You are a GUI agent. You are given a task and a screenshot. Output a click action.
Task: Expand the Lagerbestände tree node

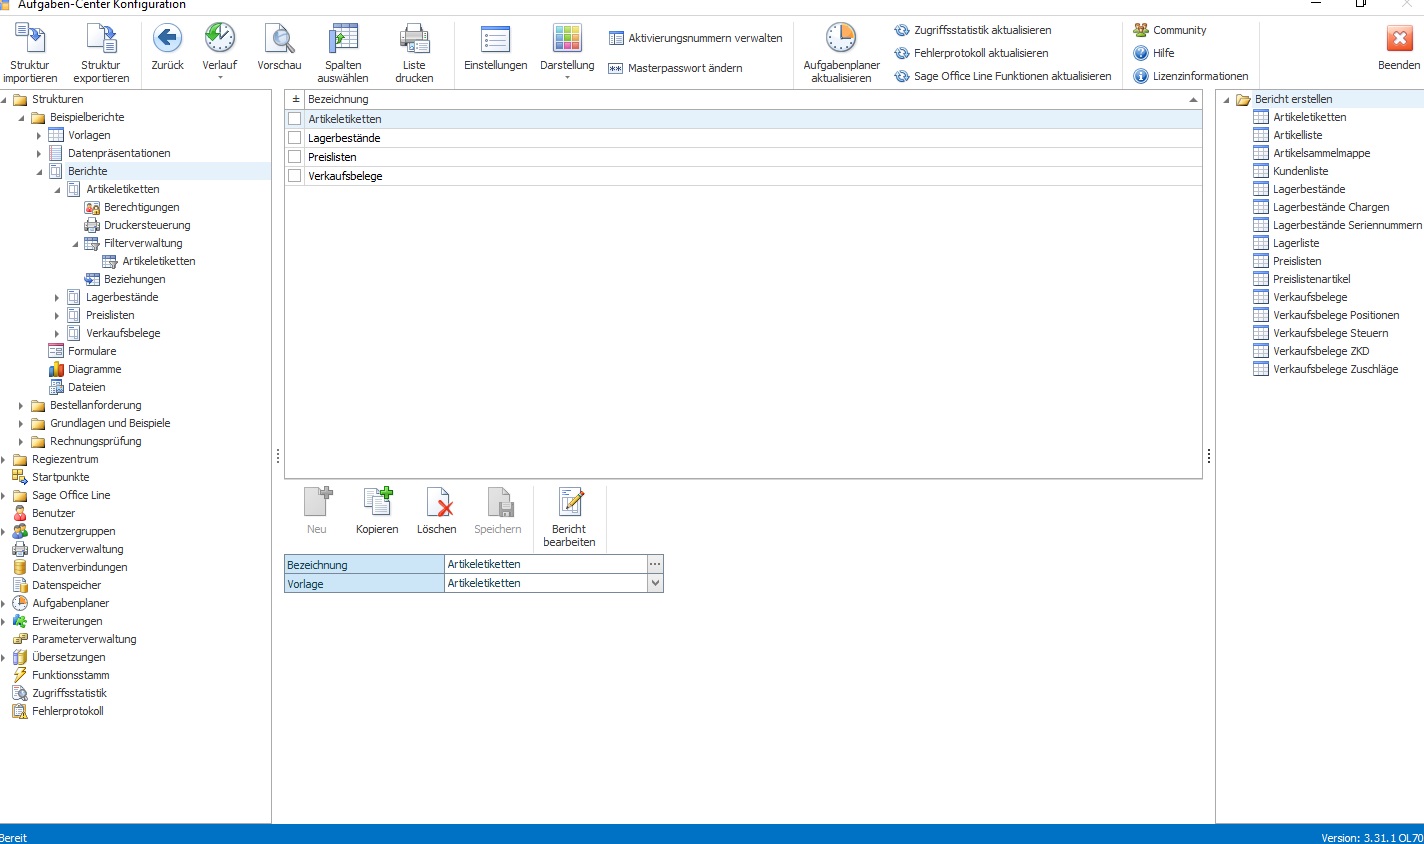(x=57, y=297)
